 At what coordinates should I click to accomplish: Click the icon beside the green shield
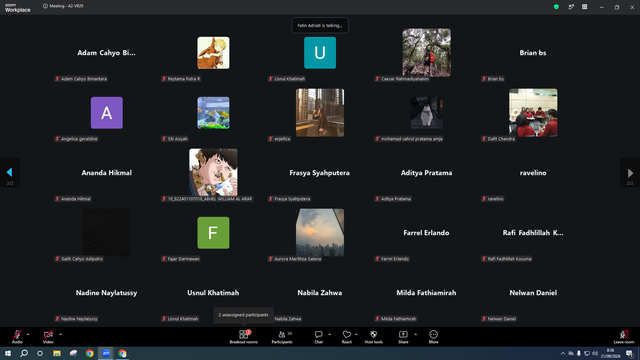(x=571, y=7)
